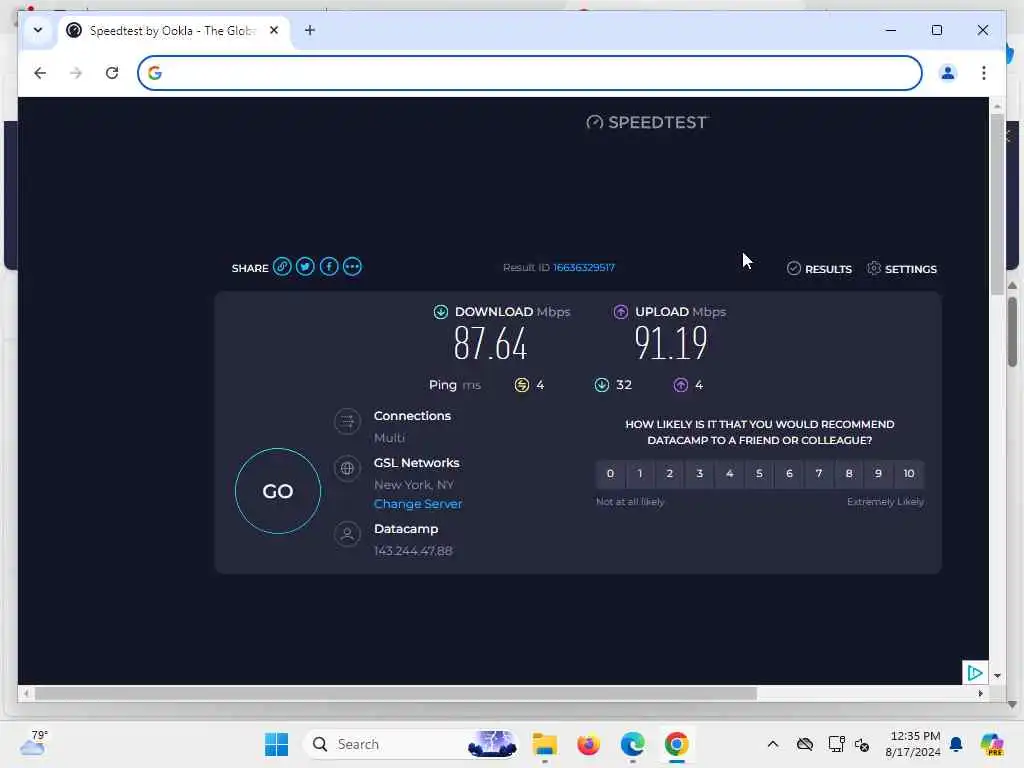This screenshot has width=1024, height=768.
Task: Click the upload latency icon
Action: (x=680, y=385)
